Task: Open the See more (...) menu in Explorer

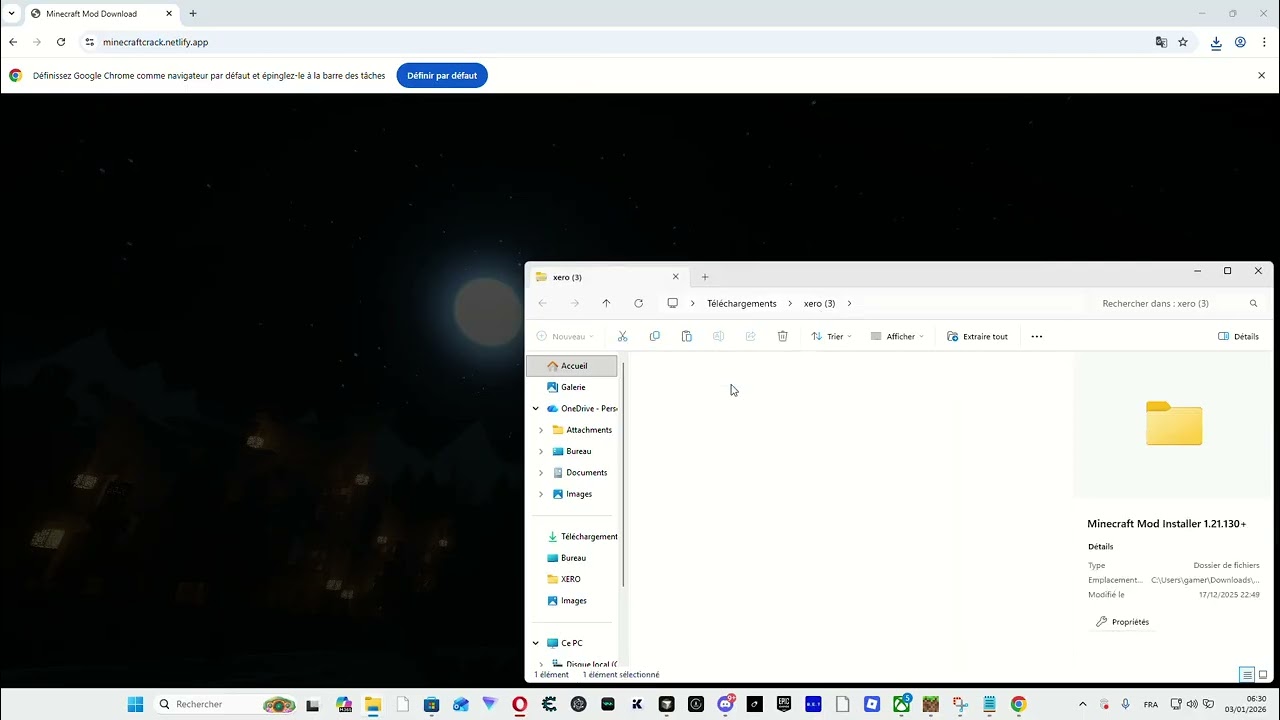Action: click(x=1036, y=336)
